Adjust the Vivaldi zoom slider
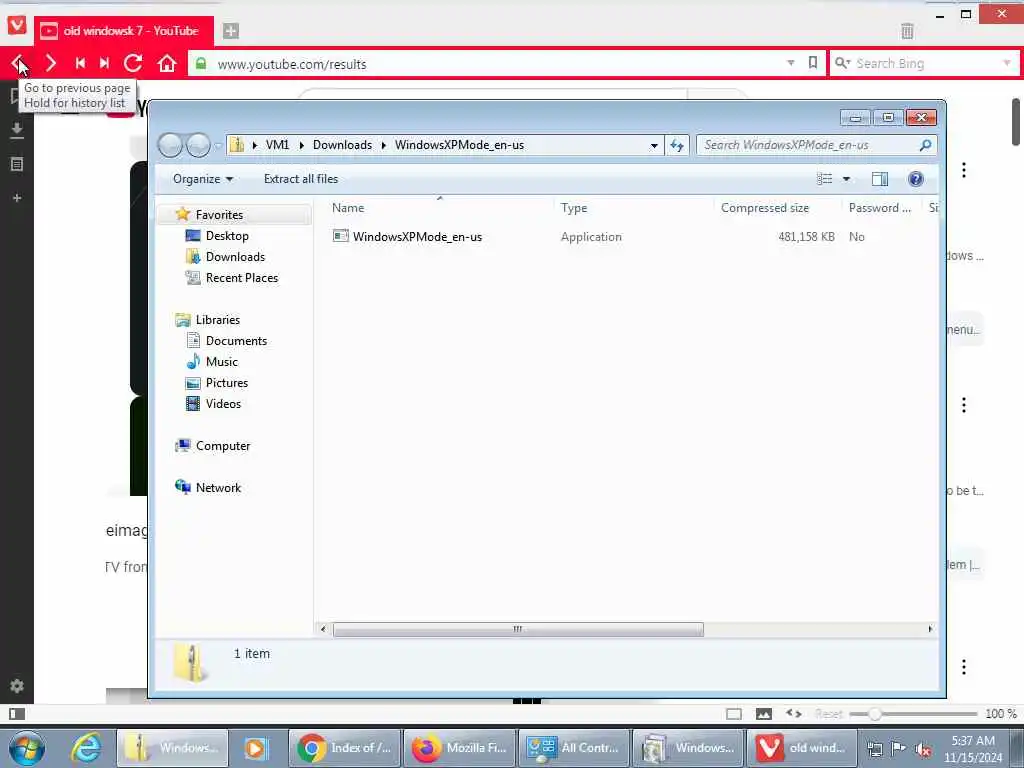The width and height of the screenshot is (1024, 768). [874, 714]
